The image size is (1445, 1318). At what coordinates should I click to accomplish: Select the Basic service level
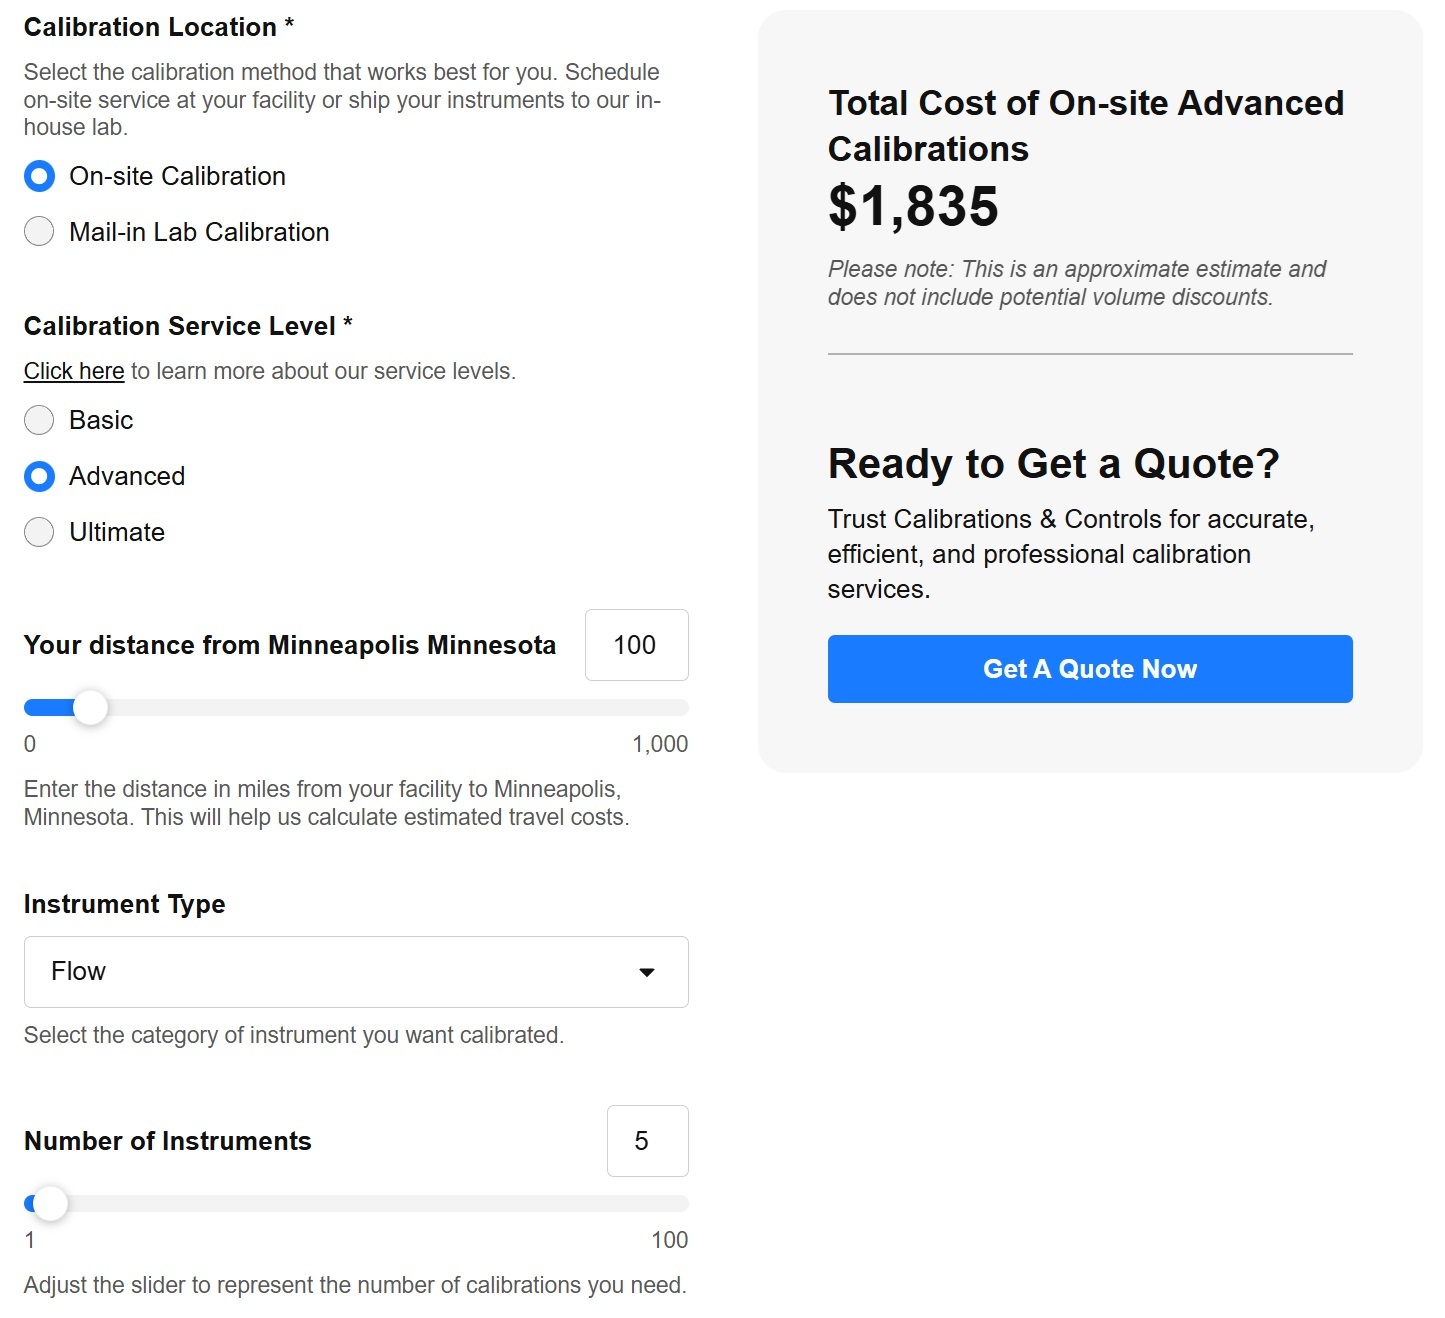pos(39,420)
